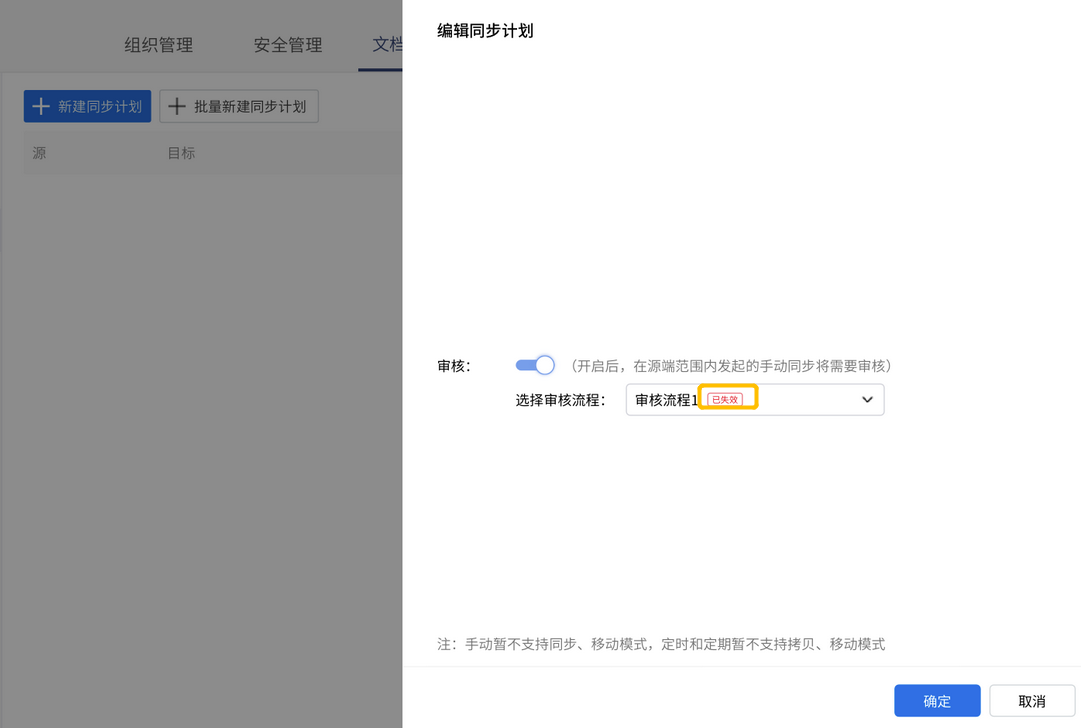
Task: Click the 选择审核流程: label
Action: (x=560, y=401)
